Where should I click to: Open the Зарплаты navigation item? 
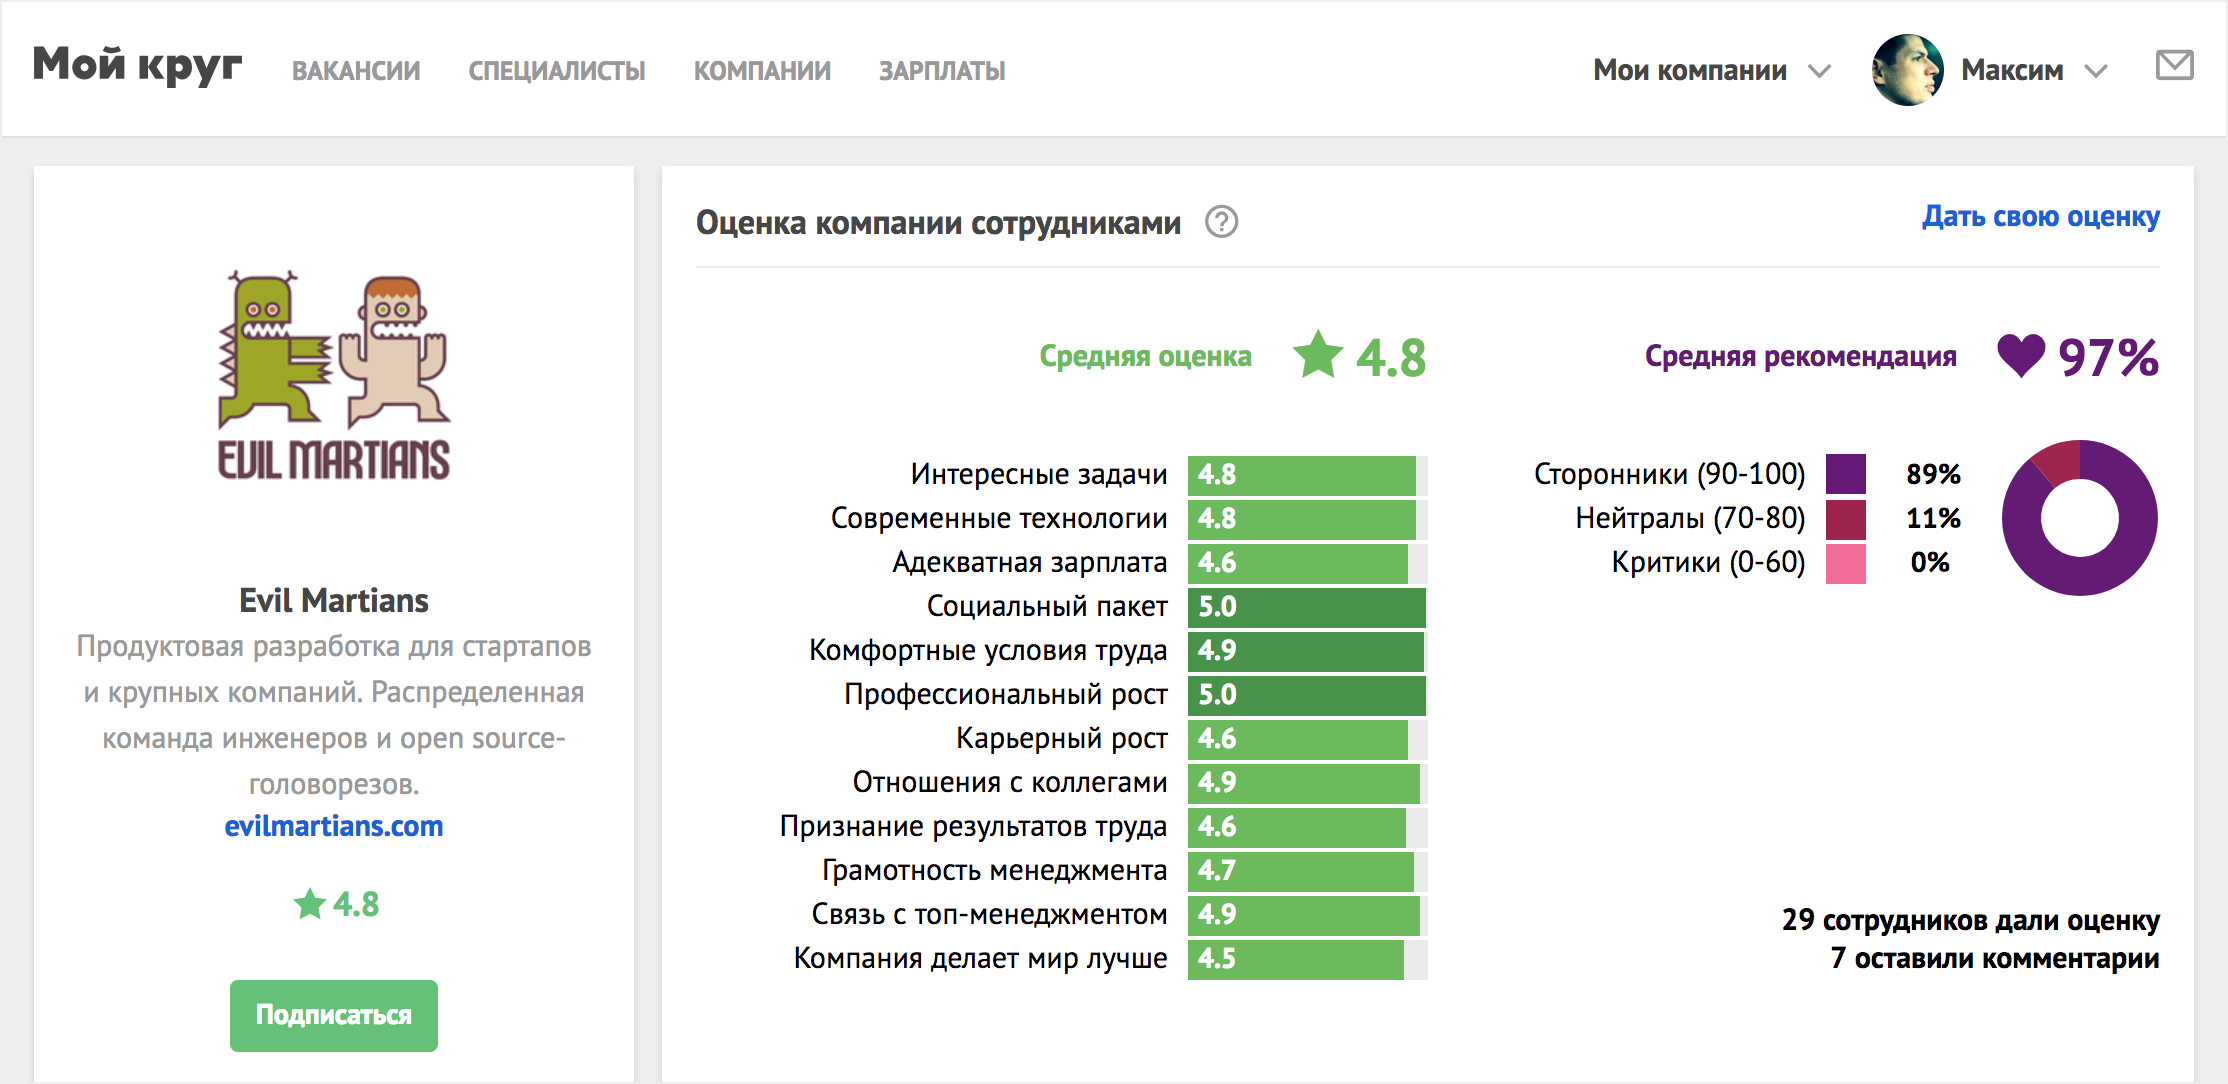(942, 71)
